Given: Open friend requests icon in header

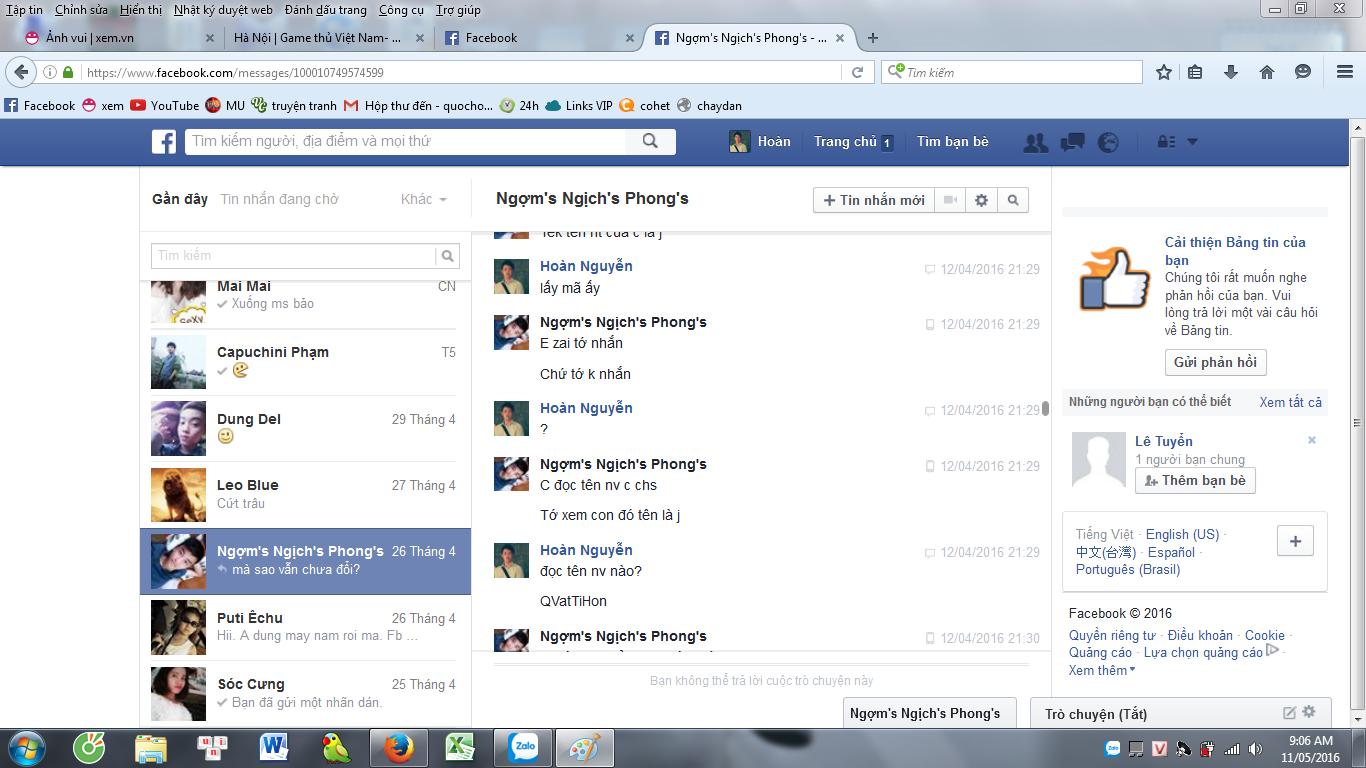Looking at the screenshot, I should pos(1036,143).
